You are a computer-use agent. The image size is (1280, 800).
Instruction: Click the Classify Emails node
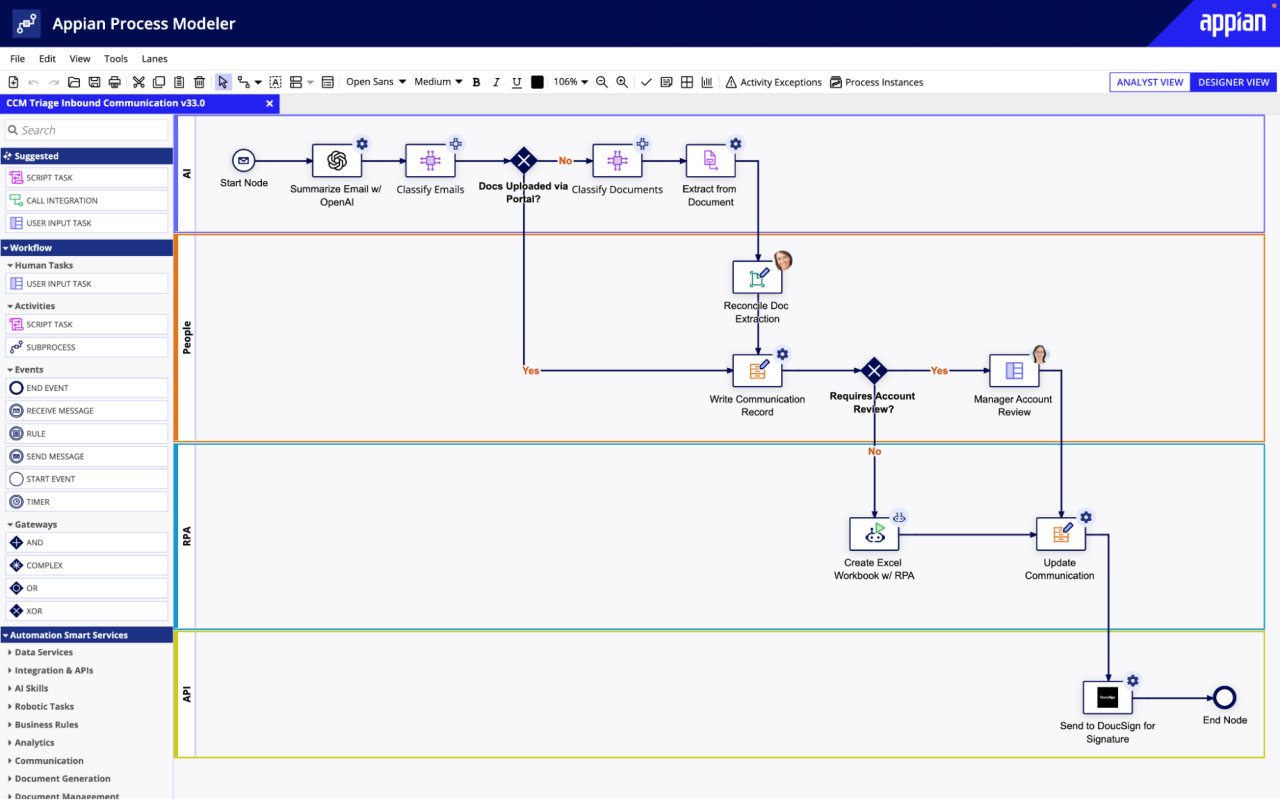[430, 160]
